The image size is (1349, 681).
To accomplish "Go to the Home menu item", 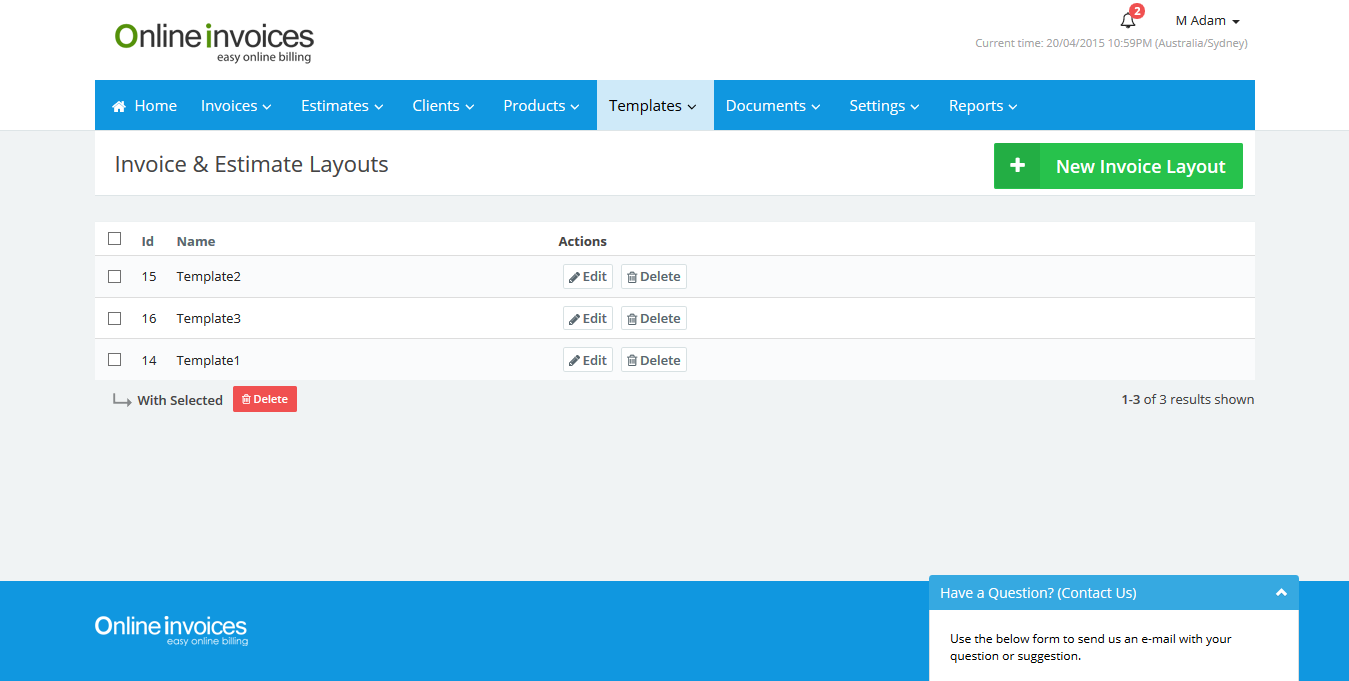I will (x=145, y=106).
